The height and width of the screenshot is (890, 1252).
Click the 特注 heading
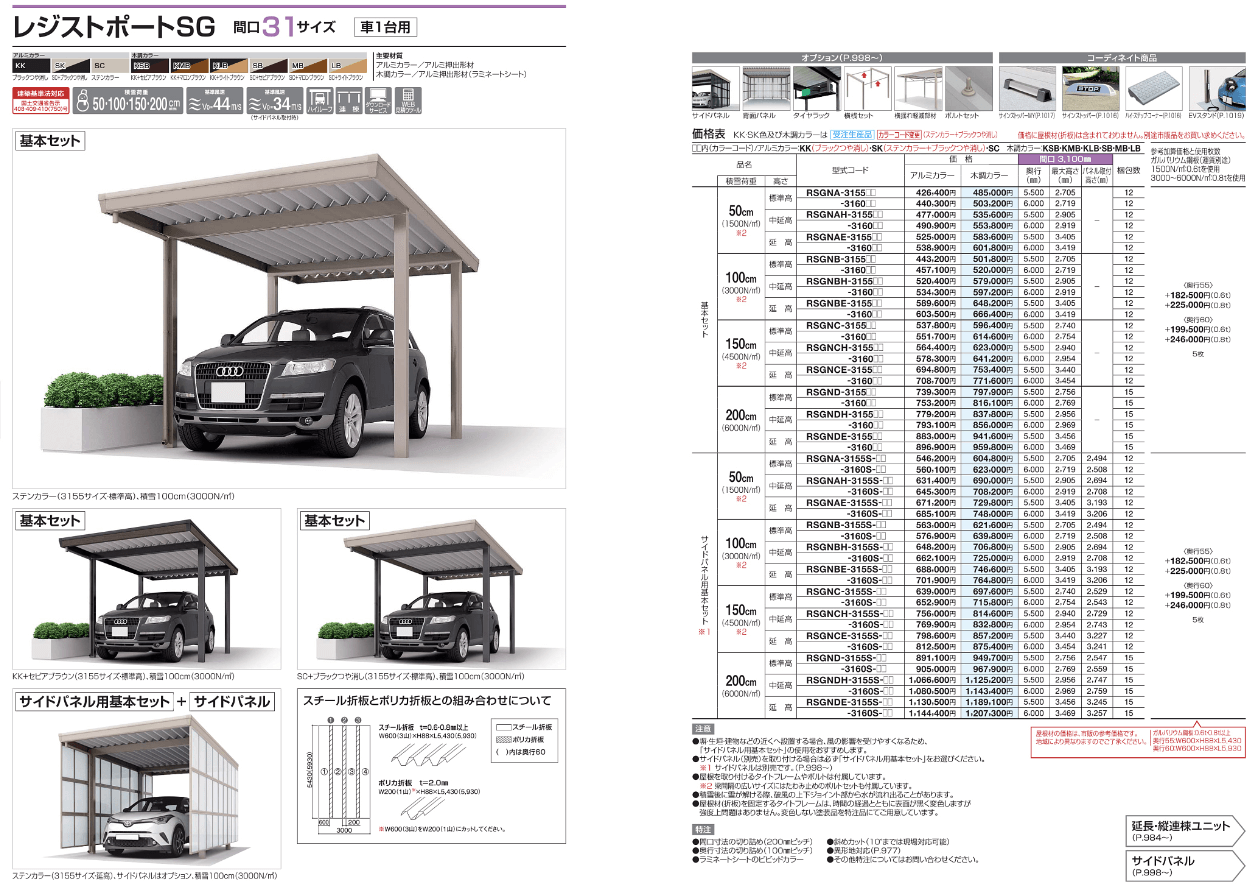tap(703, 829)
